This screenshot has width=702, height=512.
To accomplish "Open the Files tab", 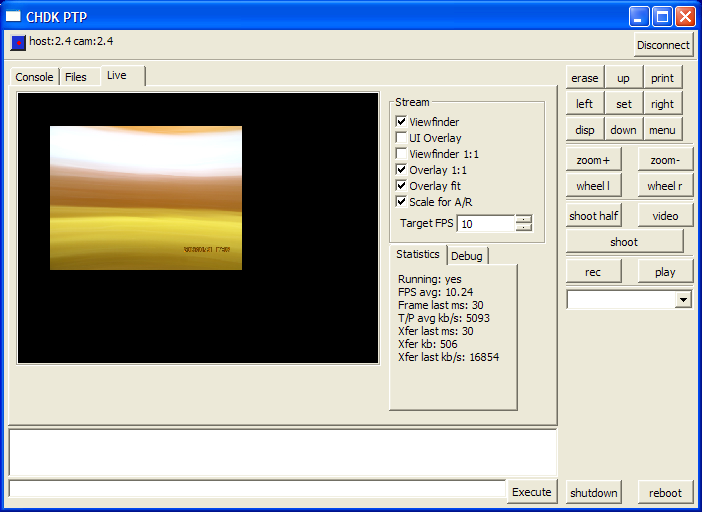I will click(76, 77).
